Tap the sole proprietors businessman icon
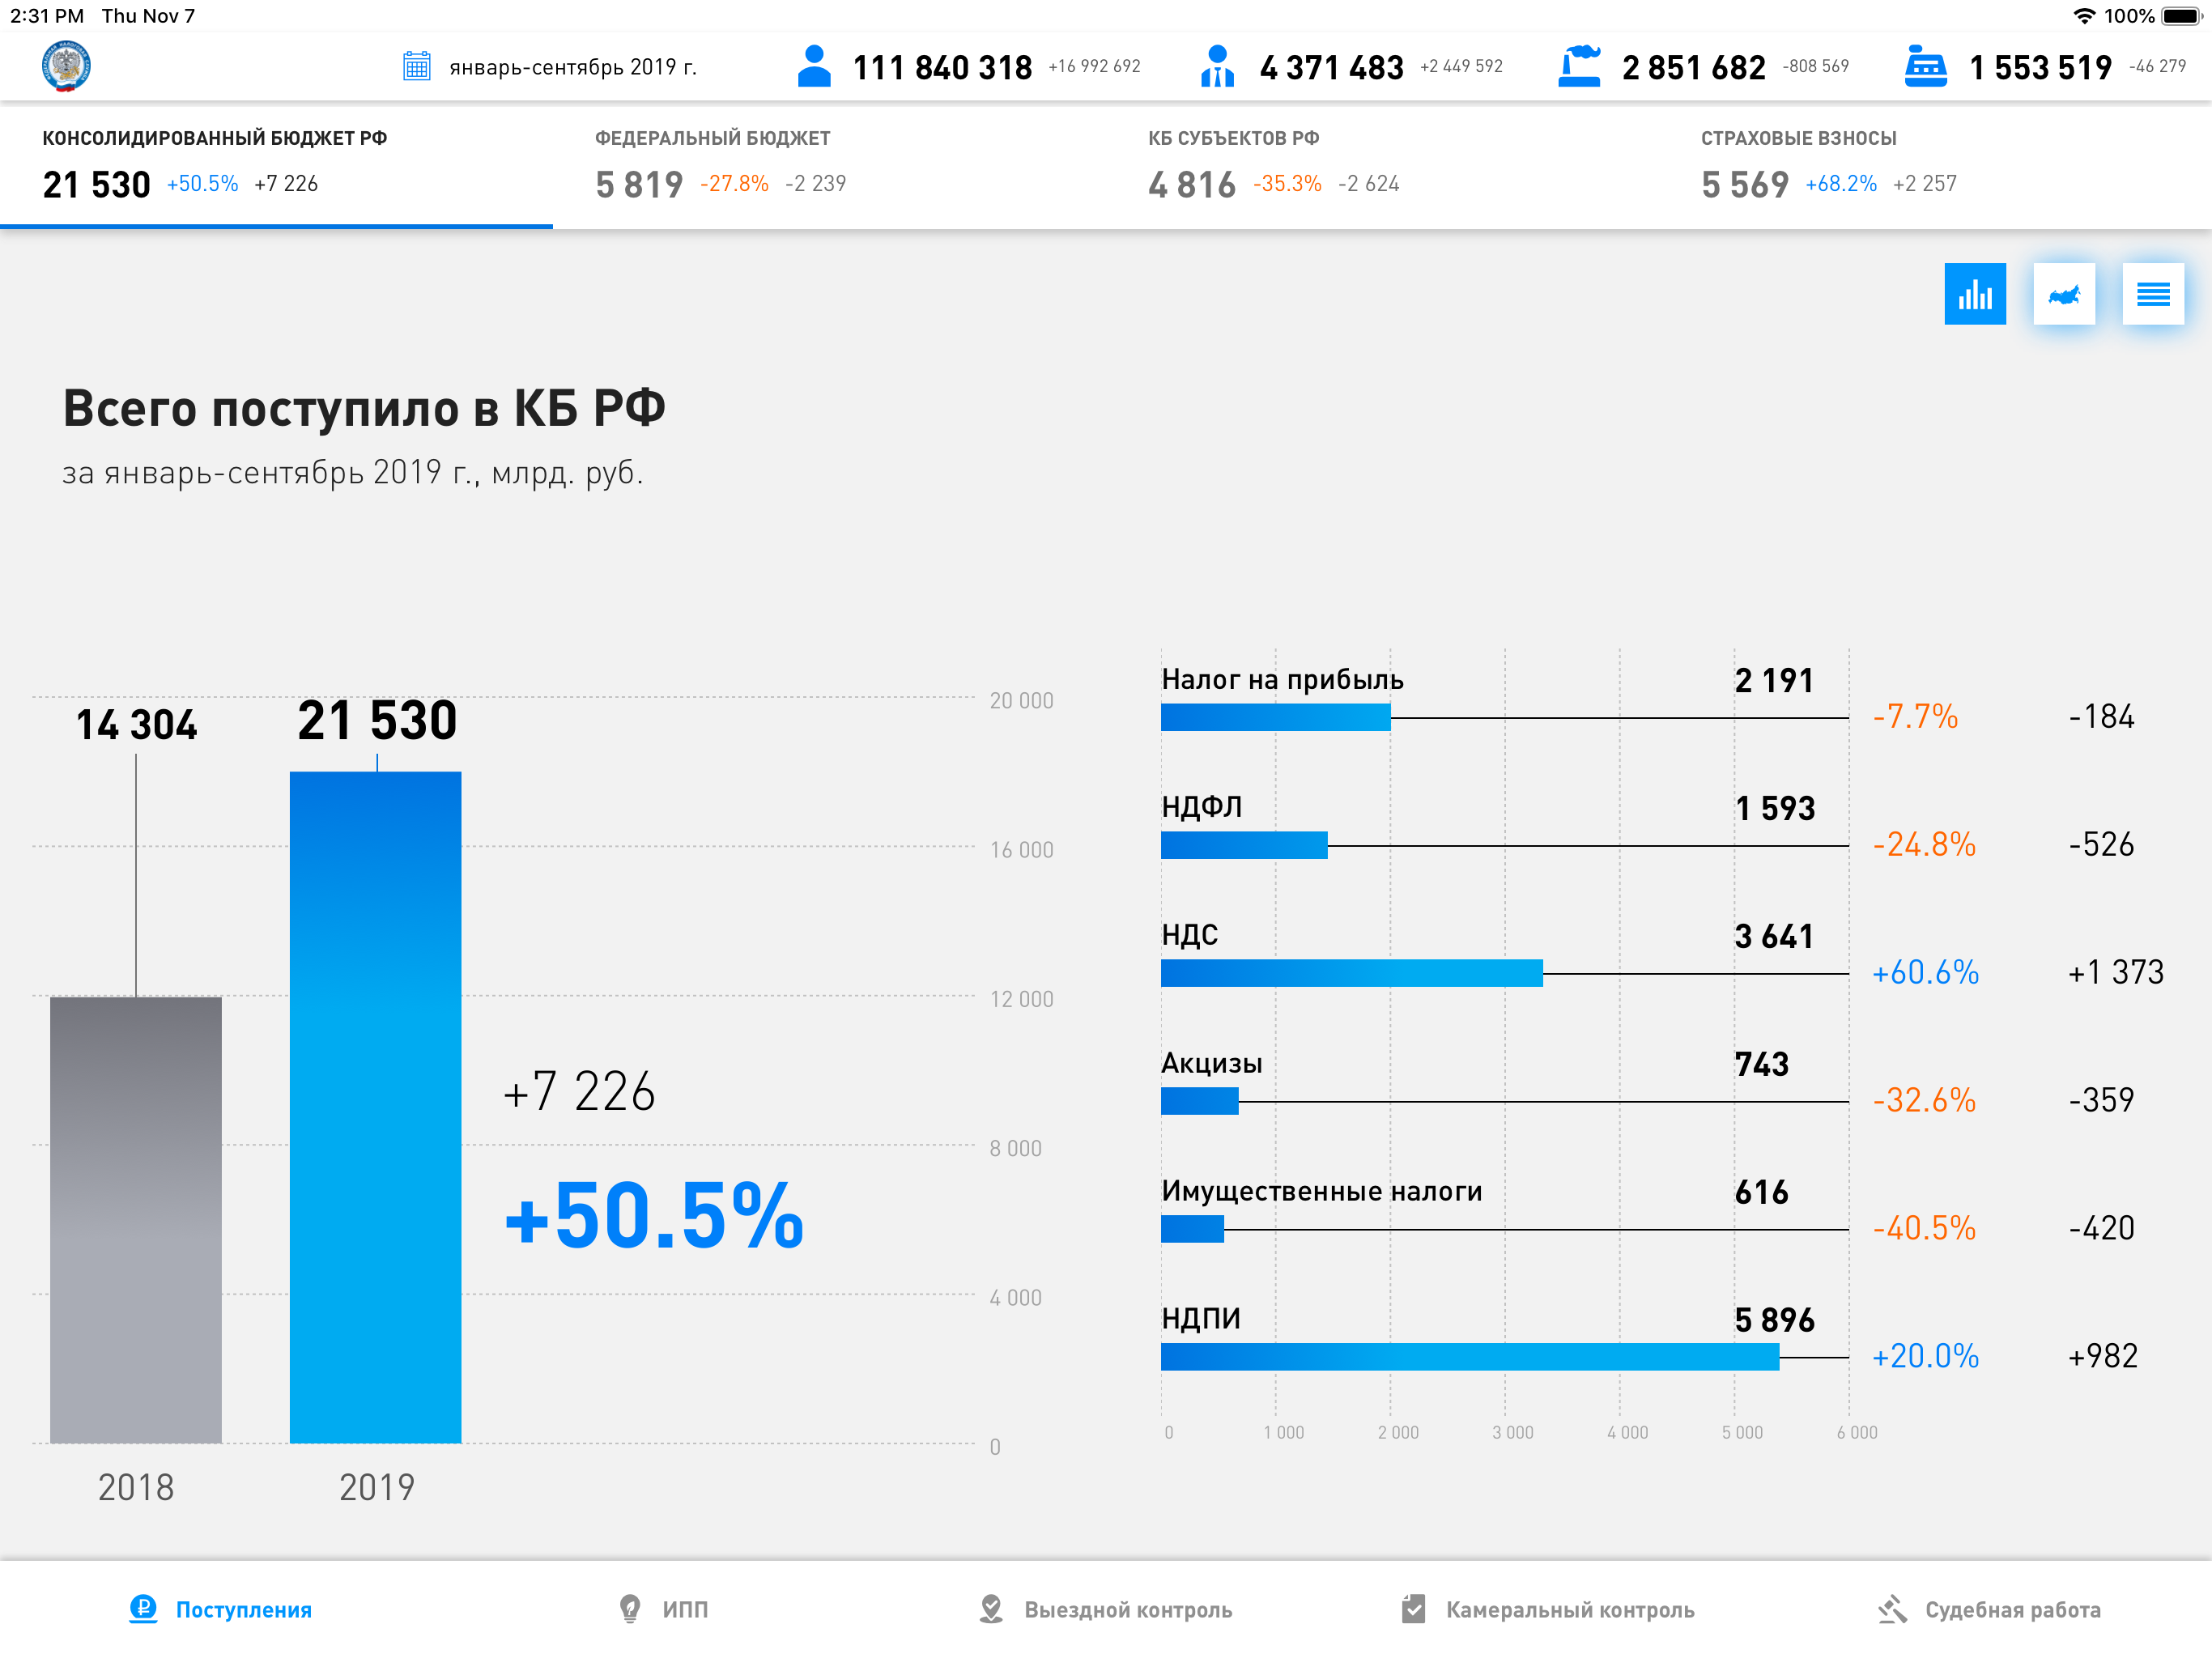The image size is (2212, 1658). click(1216, 66)
